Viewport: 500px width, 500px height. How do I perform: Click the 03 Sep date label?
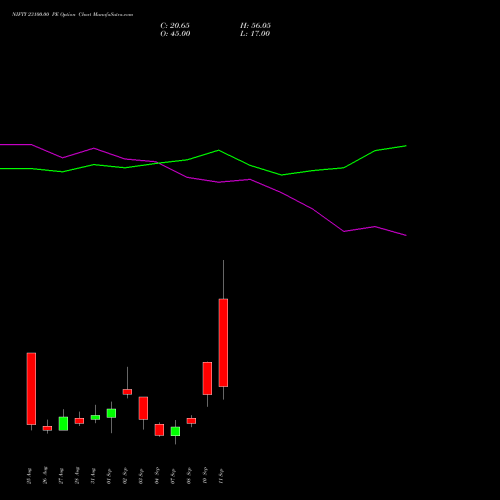point(141,476)
